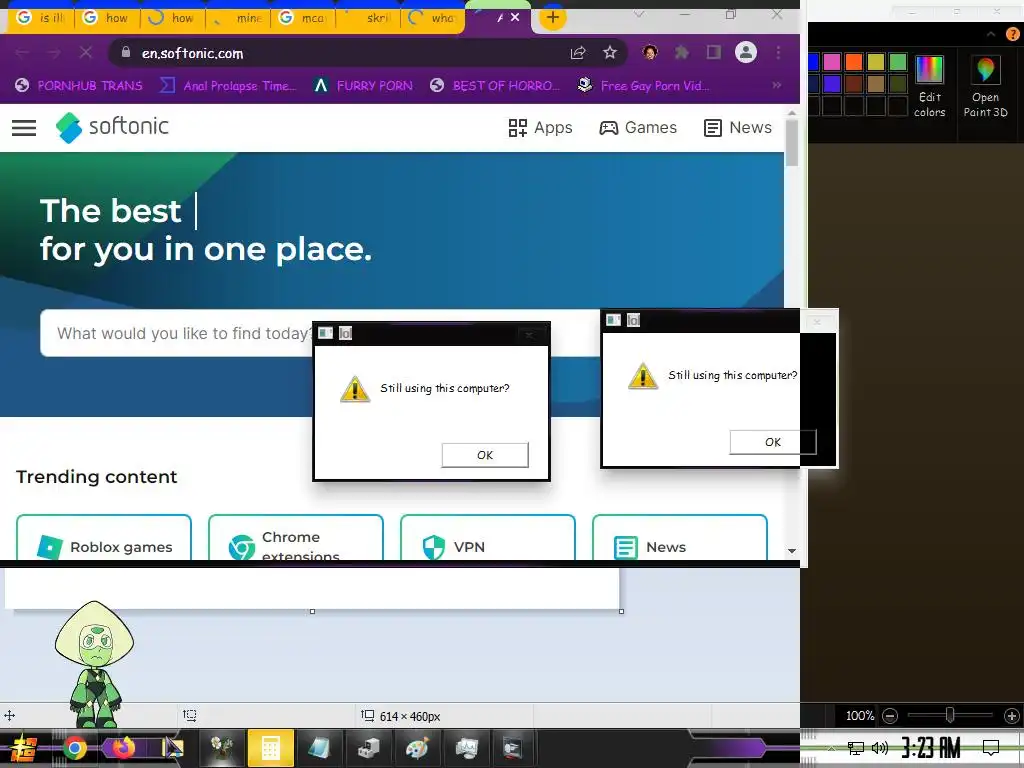The width and height of the screenshot is (1024, 768).
Task: Switch to the 'wha' tab
Action: click(x=432, y=18)
